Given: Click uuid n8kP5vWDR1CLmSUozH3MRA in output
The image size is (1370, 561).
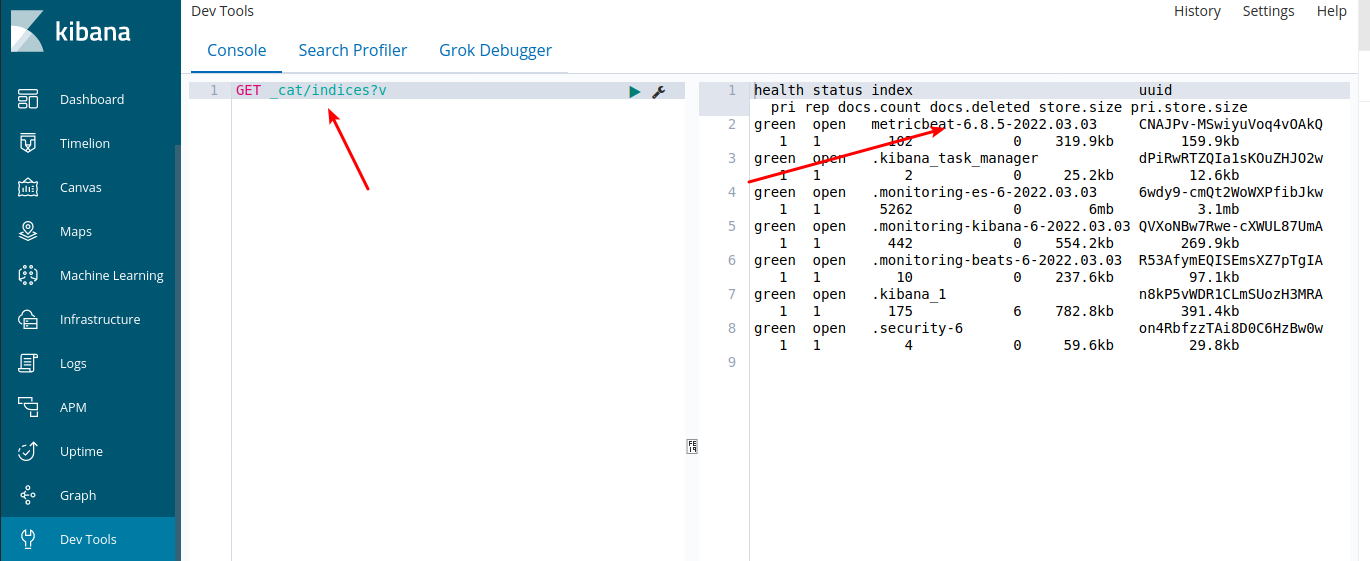Looking at the screenshot, I should point(1231,294).
